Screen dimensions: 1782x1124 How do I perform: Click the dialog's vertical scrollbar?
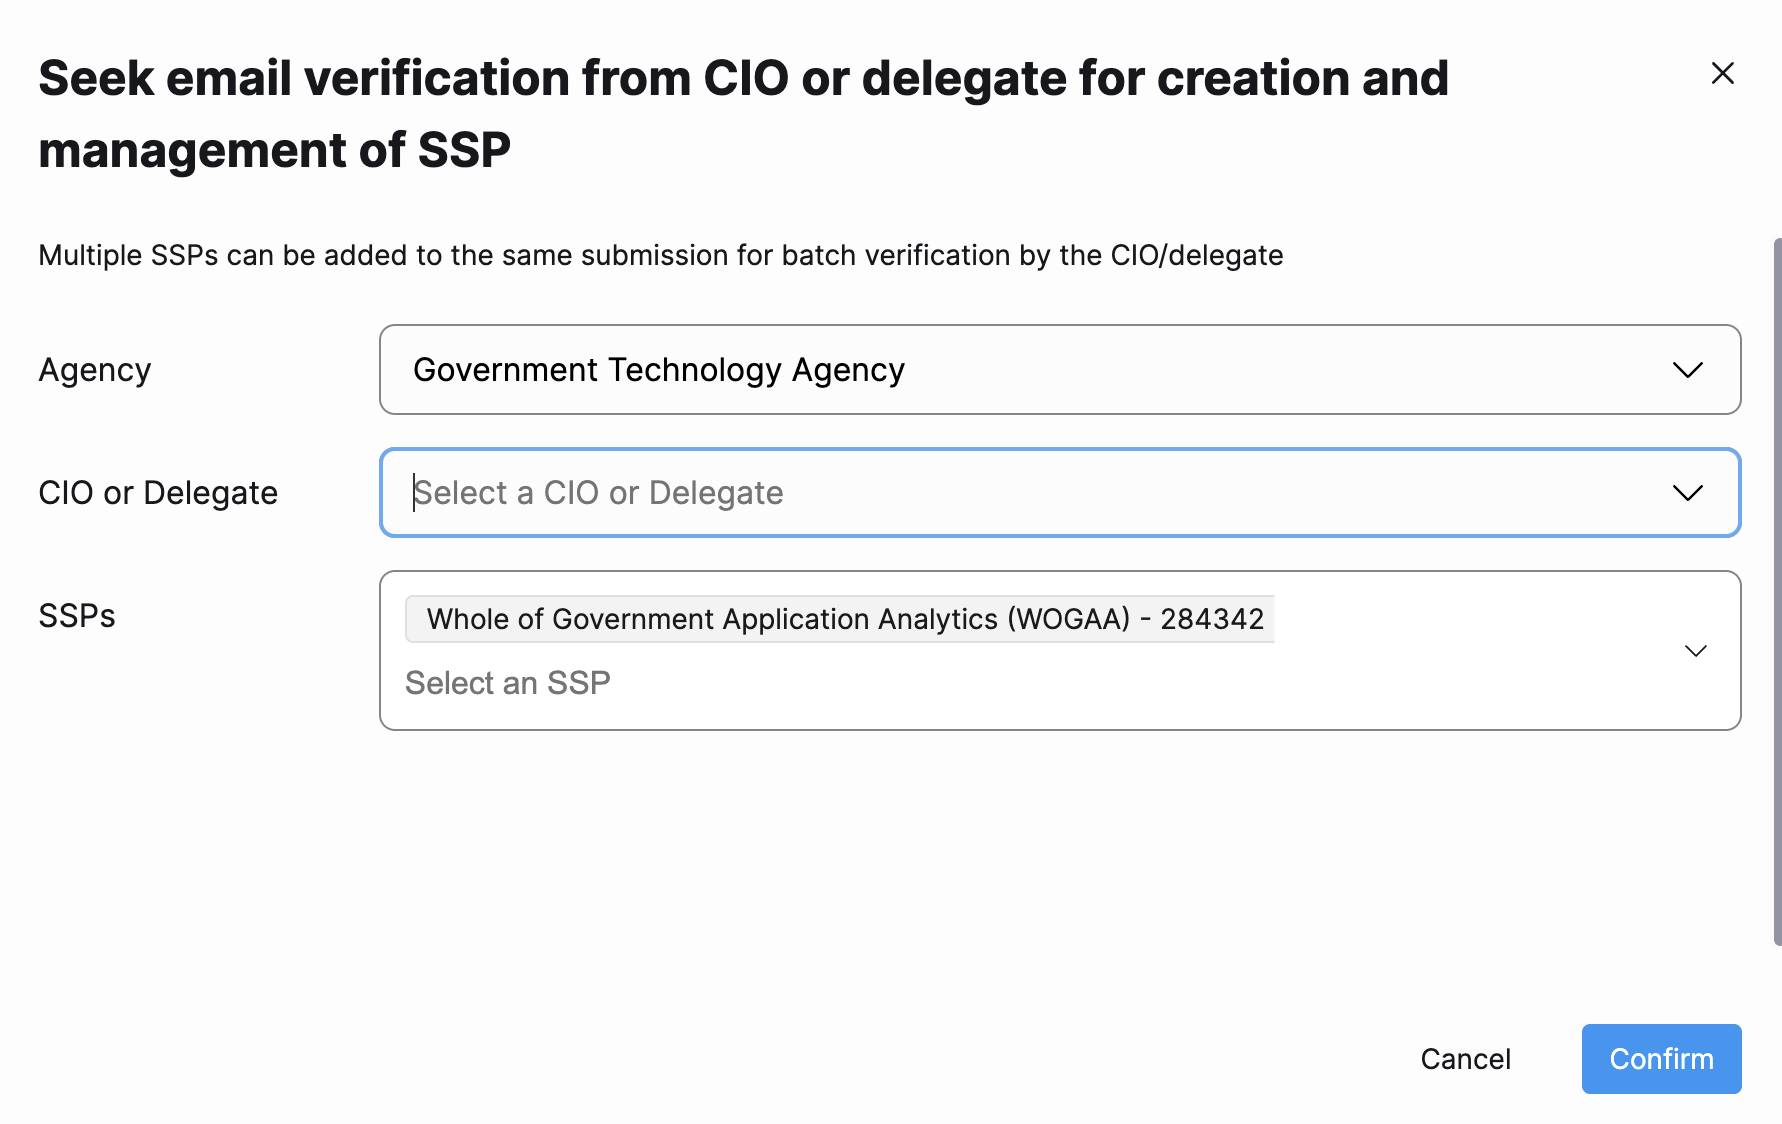pos(1777,591)
